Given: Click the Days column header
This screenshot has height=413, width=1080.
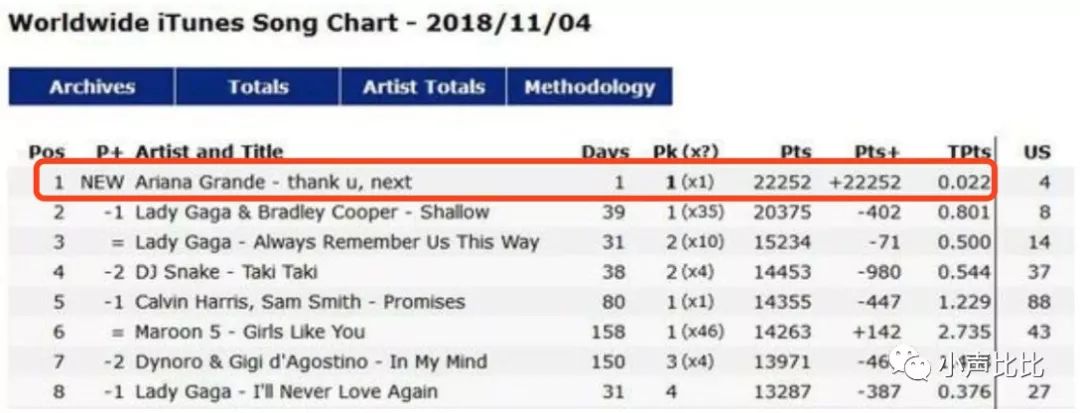Looking at the screenshot, I should [x=605, y=152].
